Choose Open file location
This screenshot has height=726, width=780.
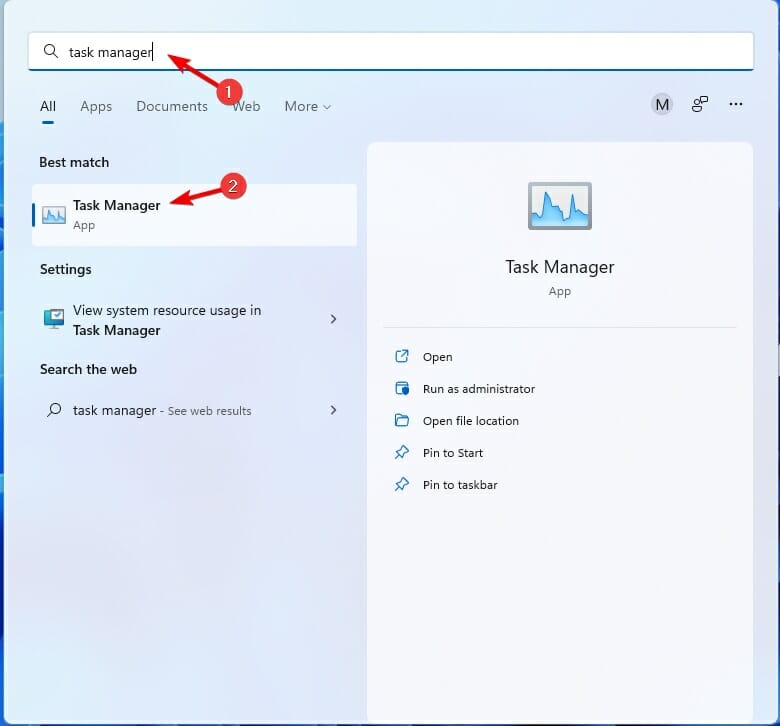471,421
